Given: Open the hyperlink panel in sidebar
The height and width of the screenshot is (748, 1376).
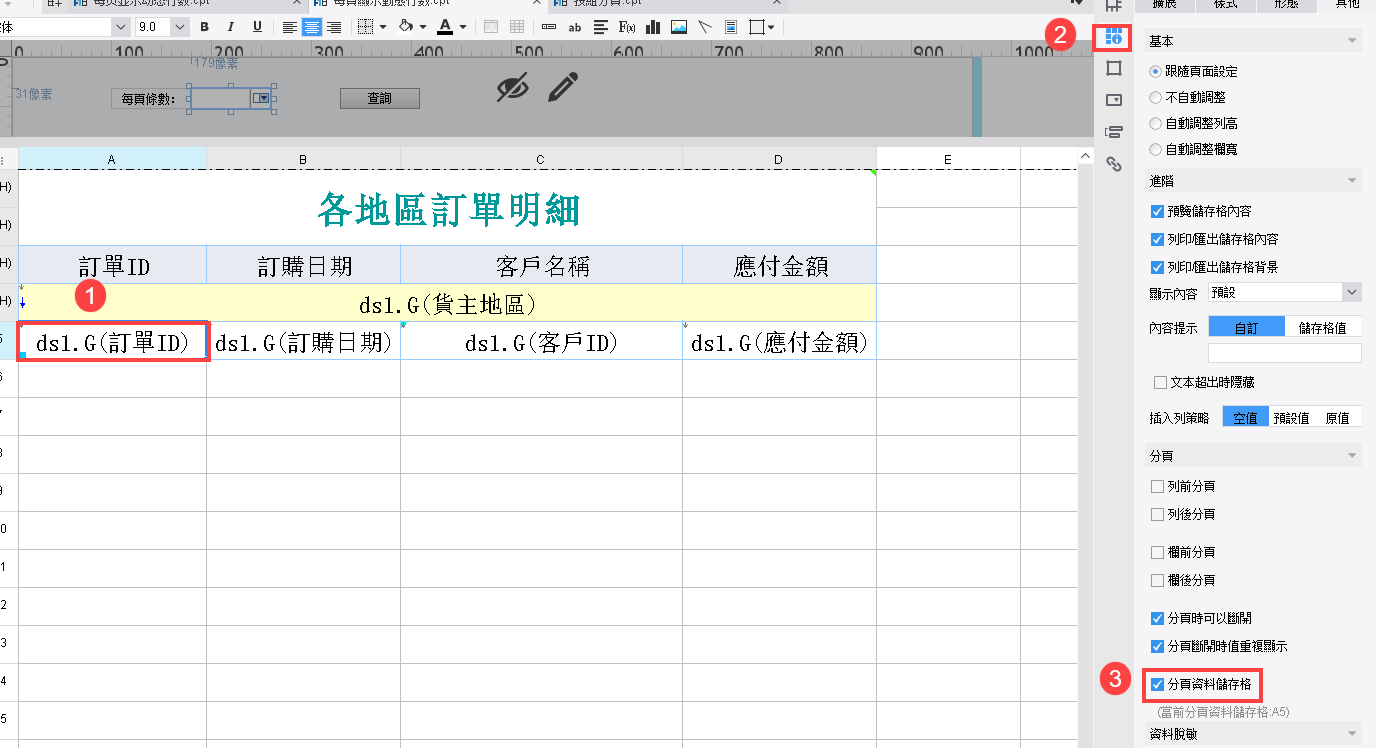Looking at the screenshot, I should 1114,164.
